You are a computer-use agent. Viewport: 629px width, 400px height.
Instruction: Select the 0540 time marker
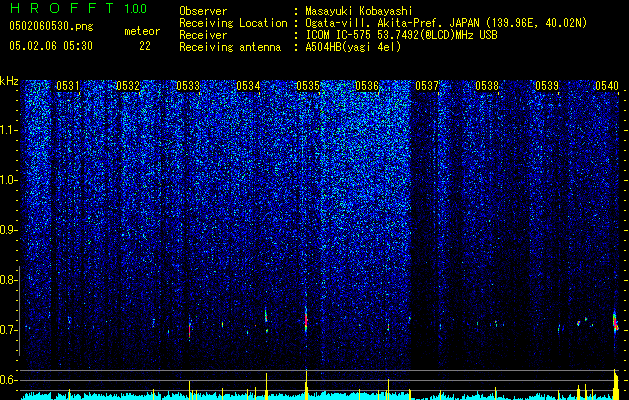pyautogui.click(x=607, y=86)
